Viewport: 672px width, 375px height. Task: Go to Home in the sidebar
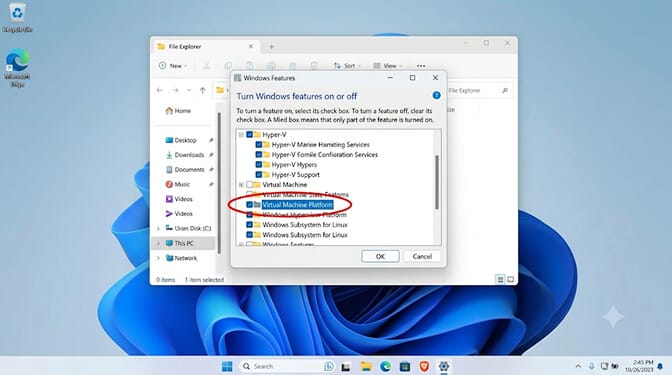point(178,111)
